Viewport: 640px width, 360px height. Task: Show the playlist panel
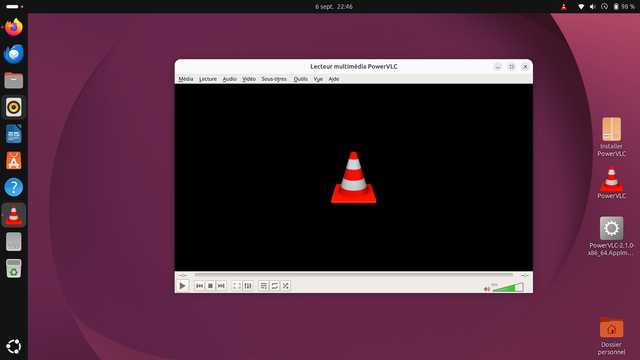[264, 286]
